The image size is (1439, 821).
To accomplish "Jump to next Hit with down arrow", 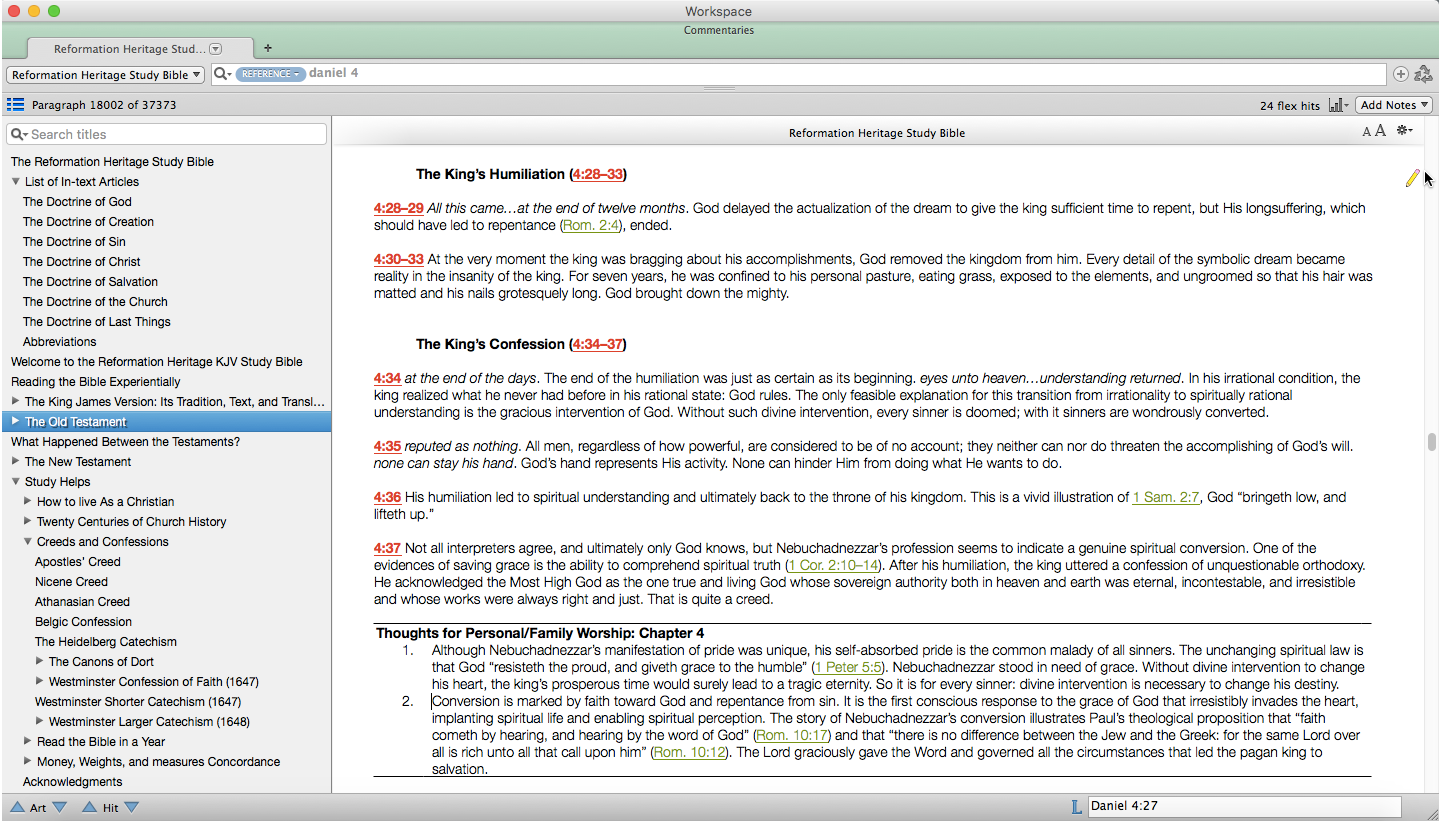I will (x=131, y=807).
